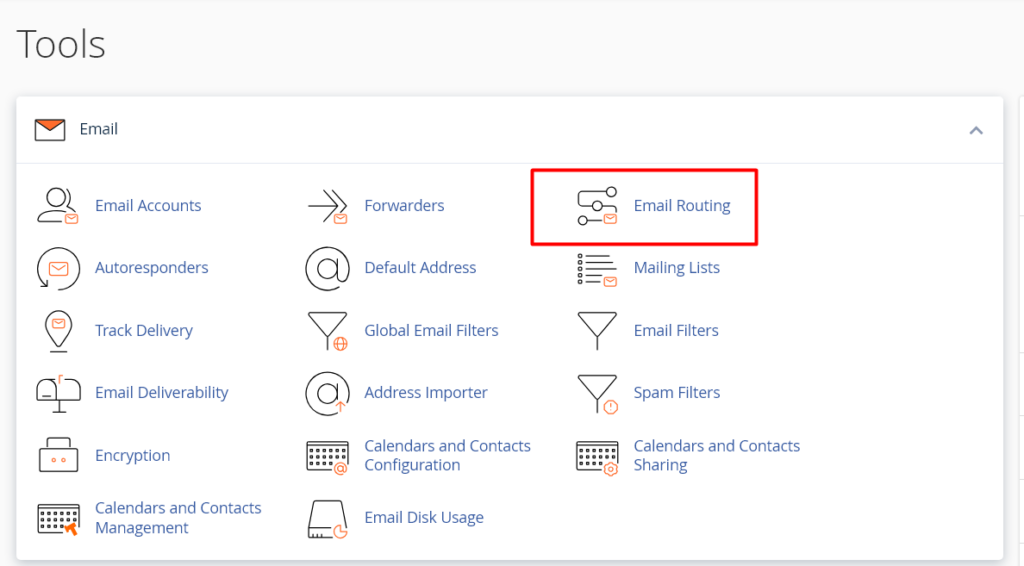
Task: Click the Mailing Lists list icon
Action: click(x=597, y=268)
